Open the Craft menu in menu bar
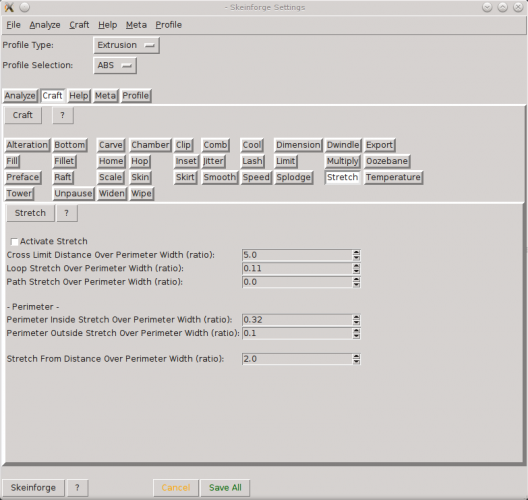This screenshot has width=528, height=500. click(x=79, y=25)
